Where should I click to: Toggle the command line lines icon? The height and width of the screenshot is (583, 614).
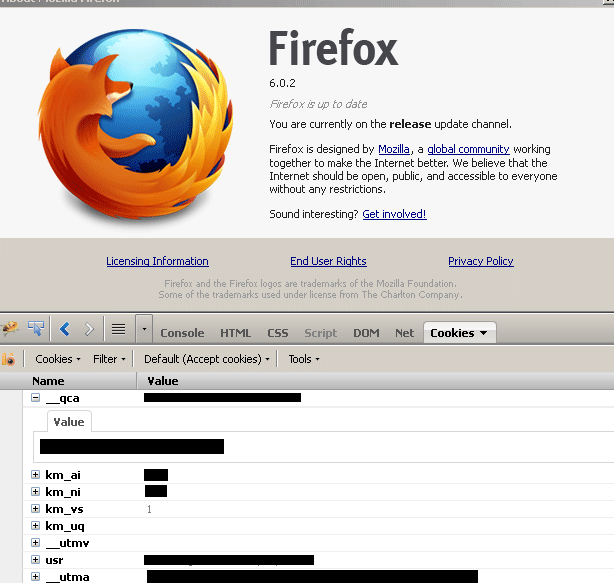pyautogui.click(x=118, y=329)
